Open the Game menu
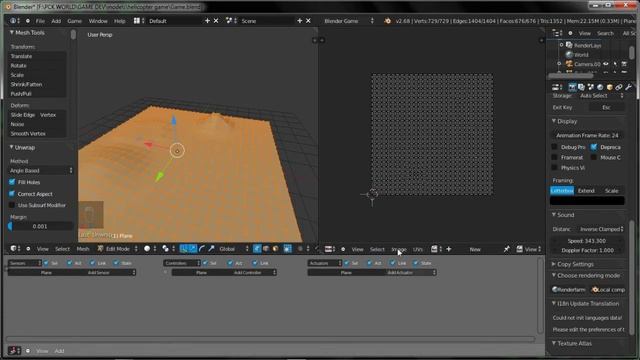The image size is (640, 360). pyautogui.click(x=74, y=21)
